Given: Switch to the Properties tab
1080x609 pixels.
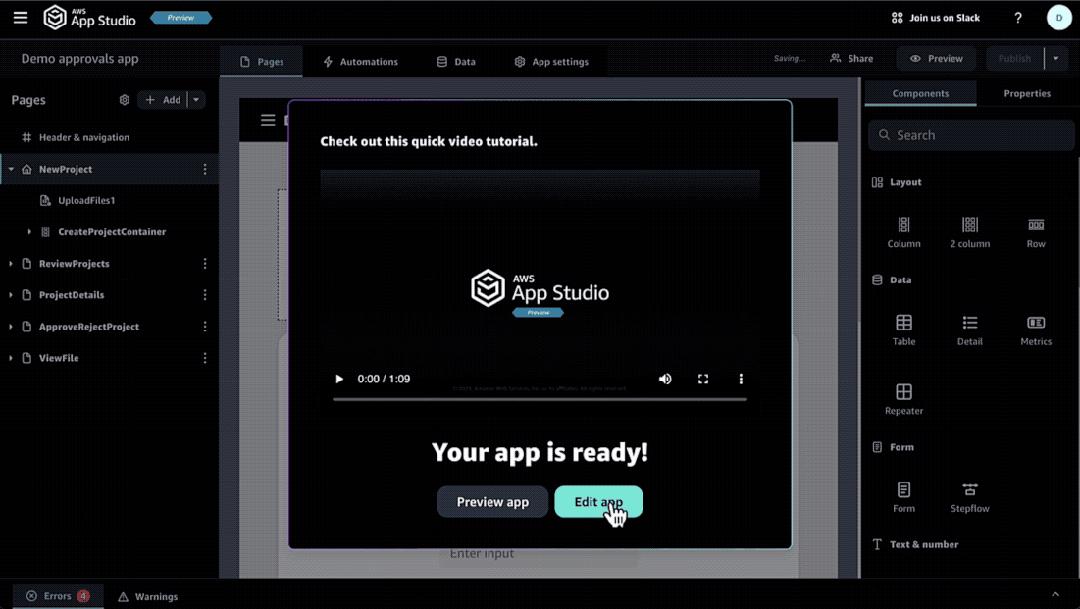Looking at the screenshot, I should tap(1027, 93).
